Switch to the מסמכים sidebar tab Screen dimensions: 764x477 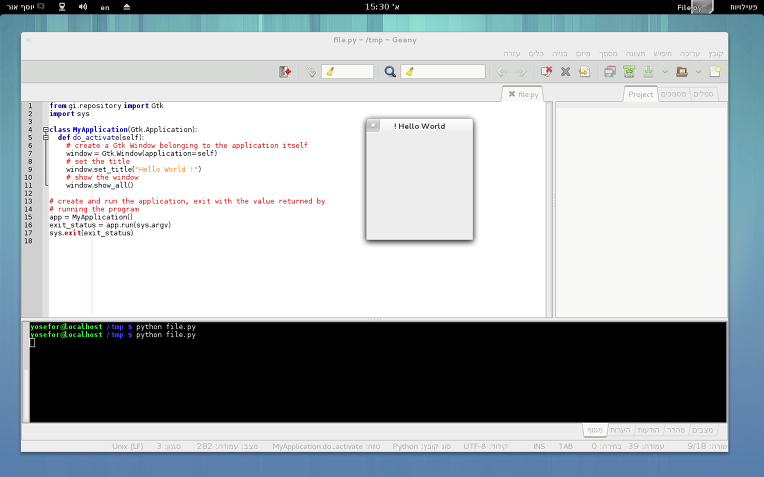coord(673,94)
